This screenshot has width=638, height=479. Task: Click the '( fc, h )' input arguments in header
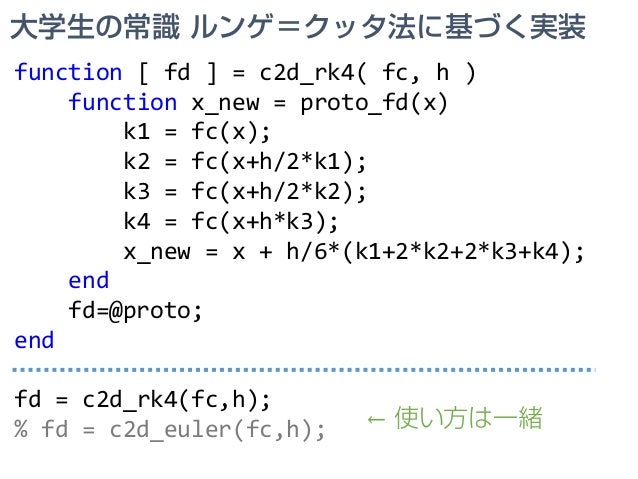418,73
